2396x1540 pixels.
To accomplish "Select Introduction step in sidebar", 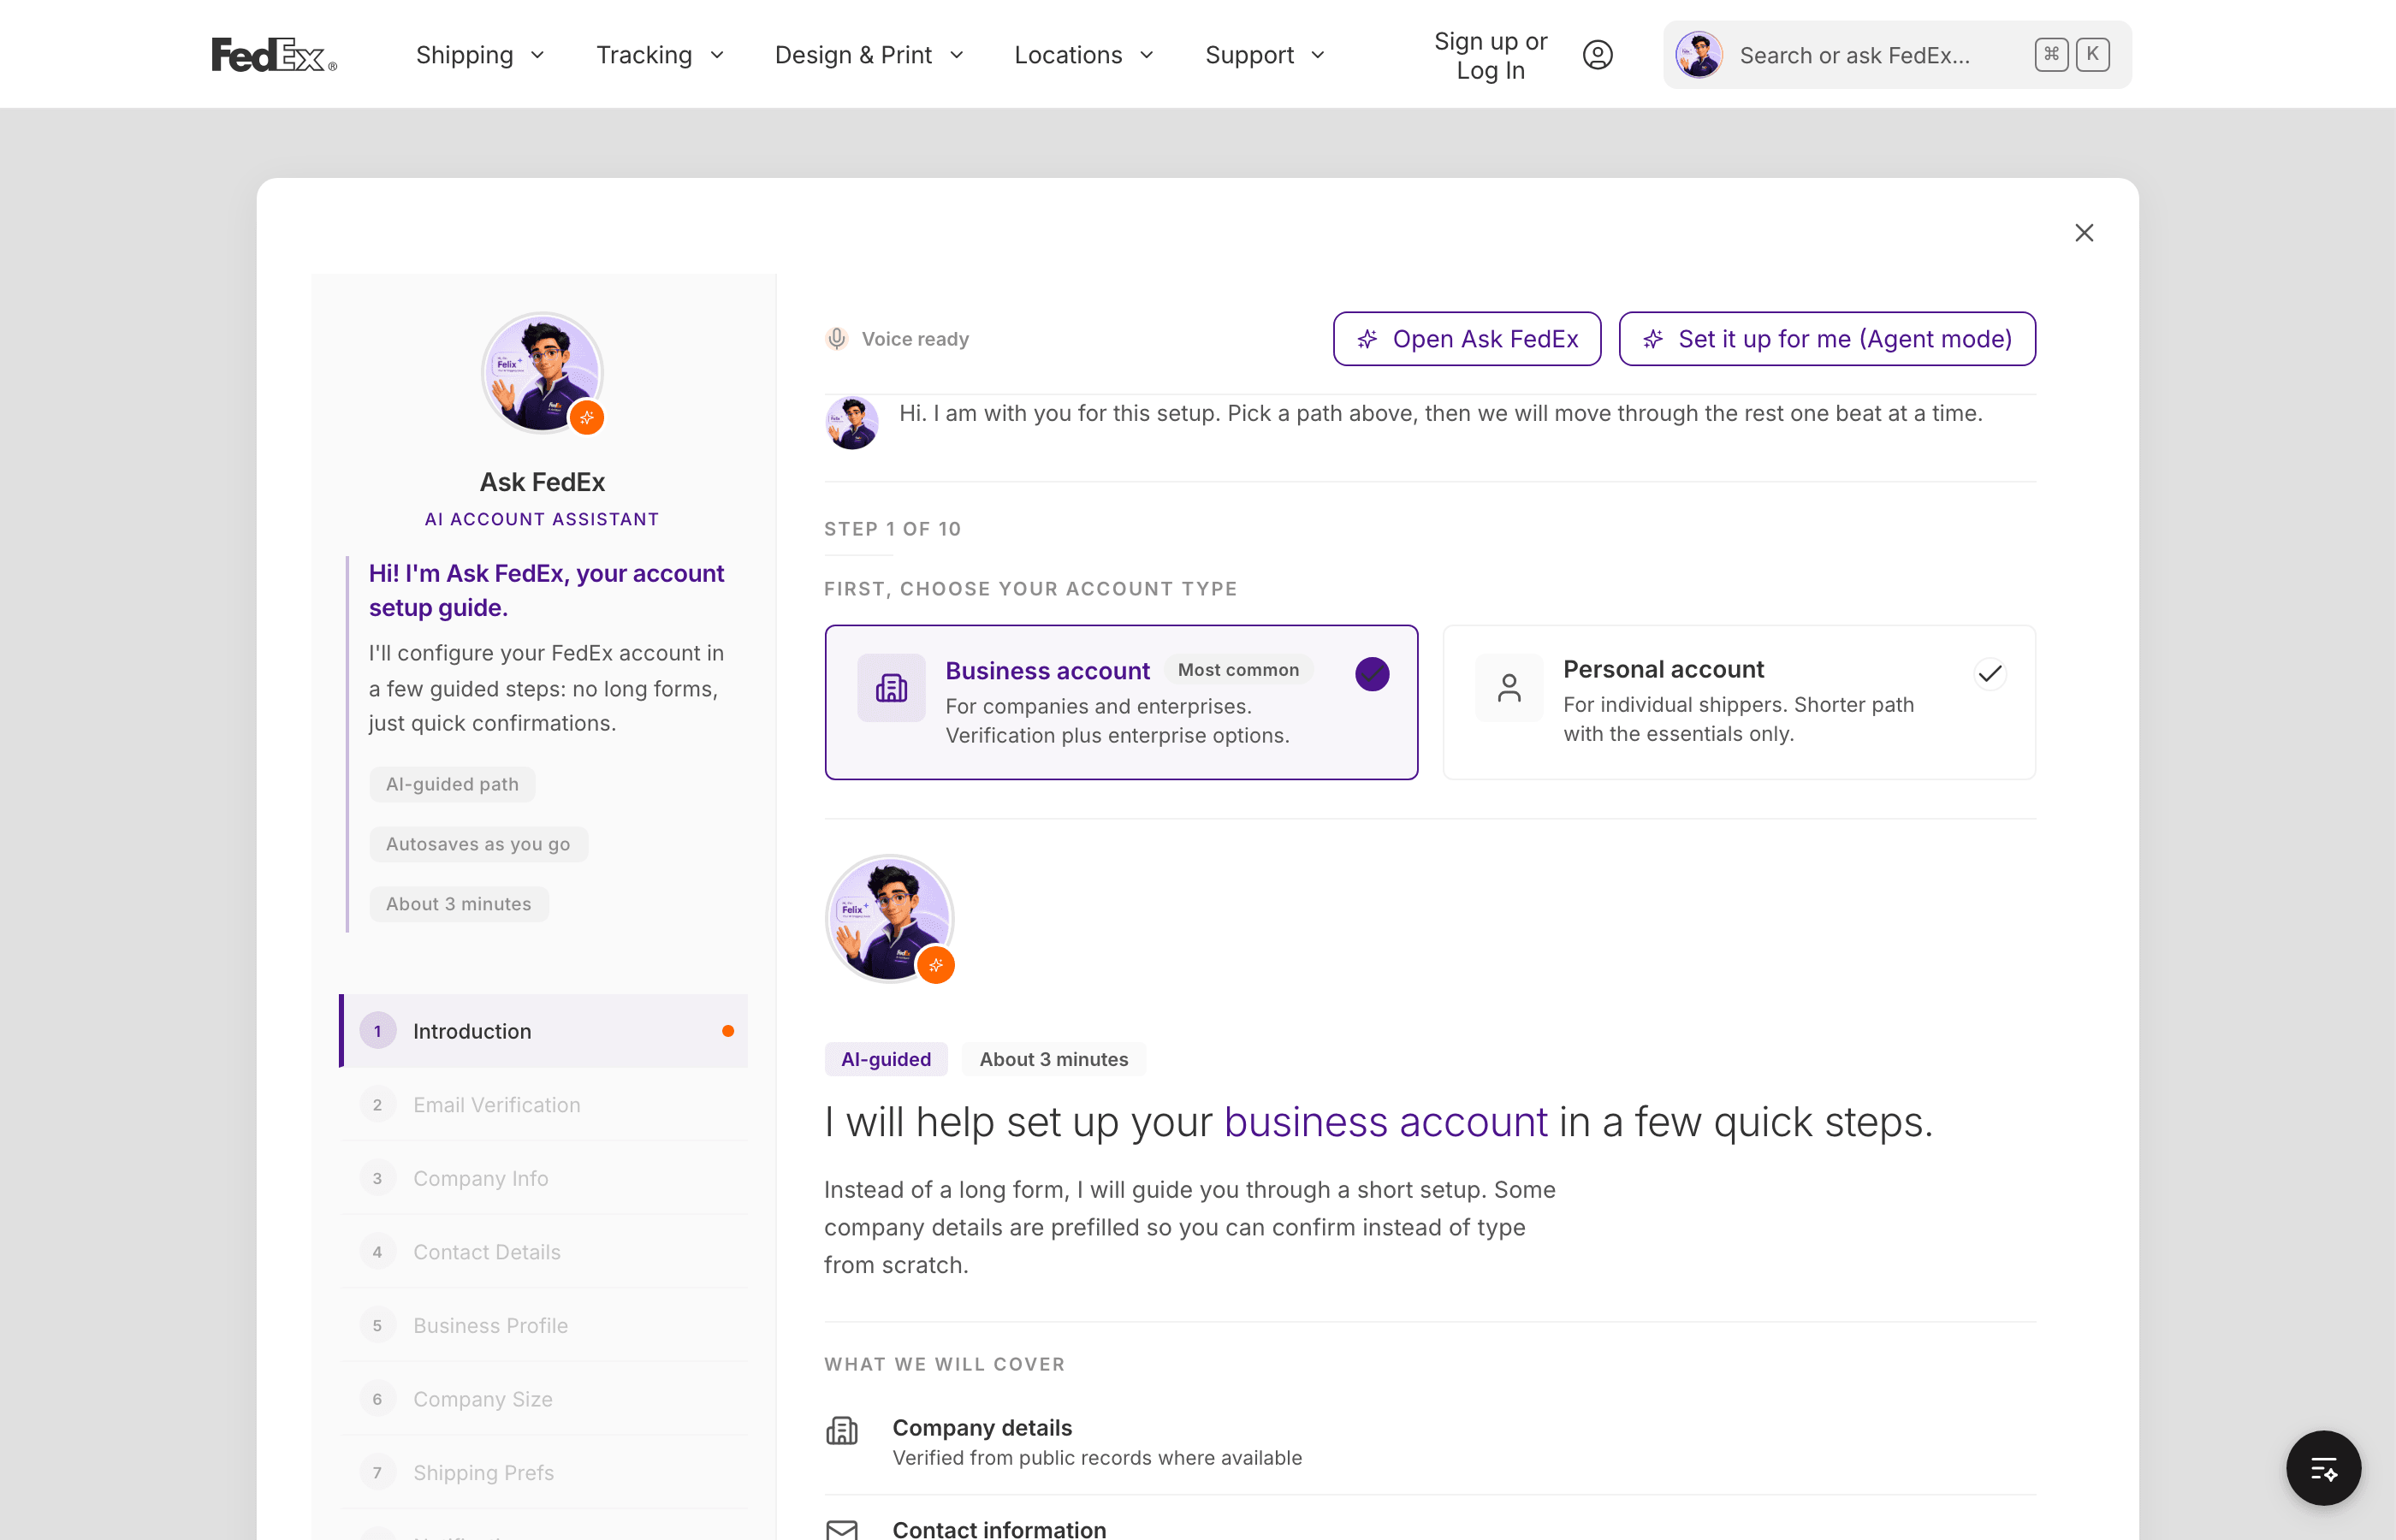I will [x=544, y=1031].
